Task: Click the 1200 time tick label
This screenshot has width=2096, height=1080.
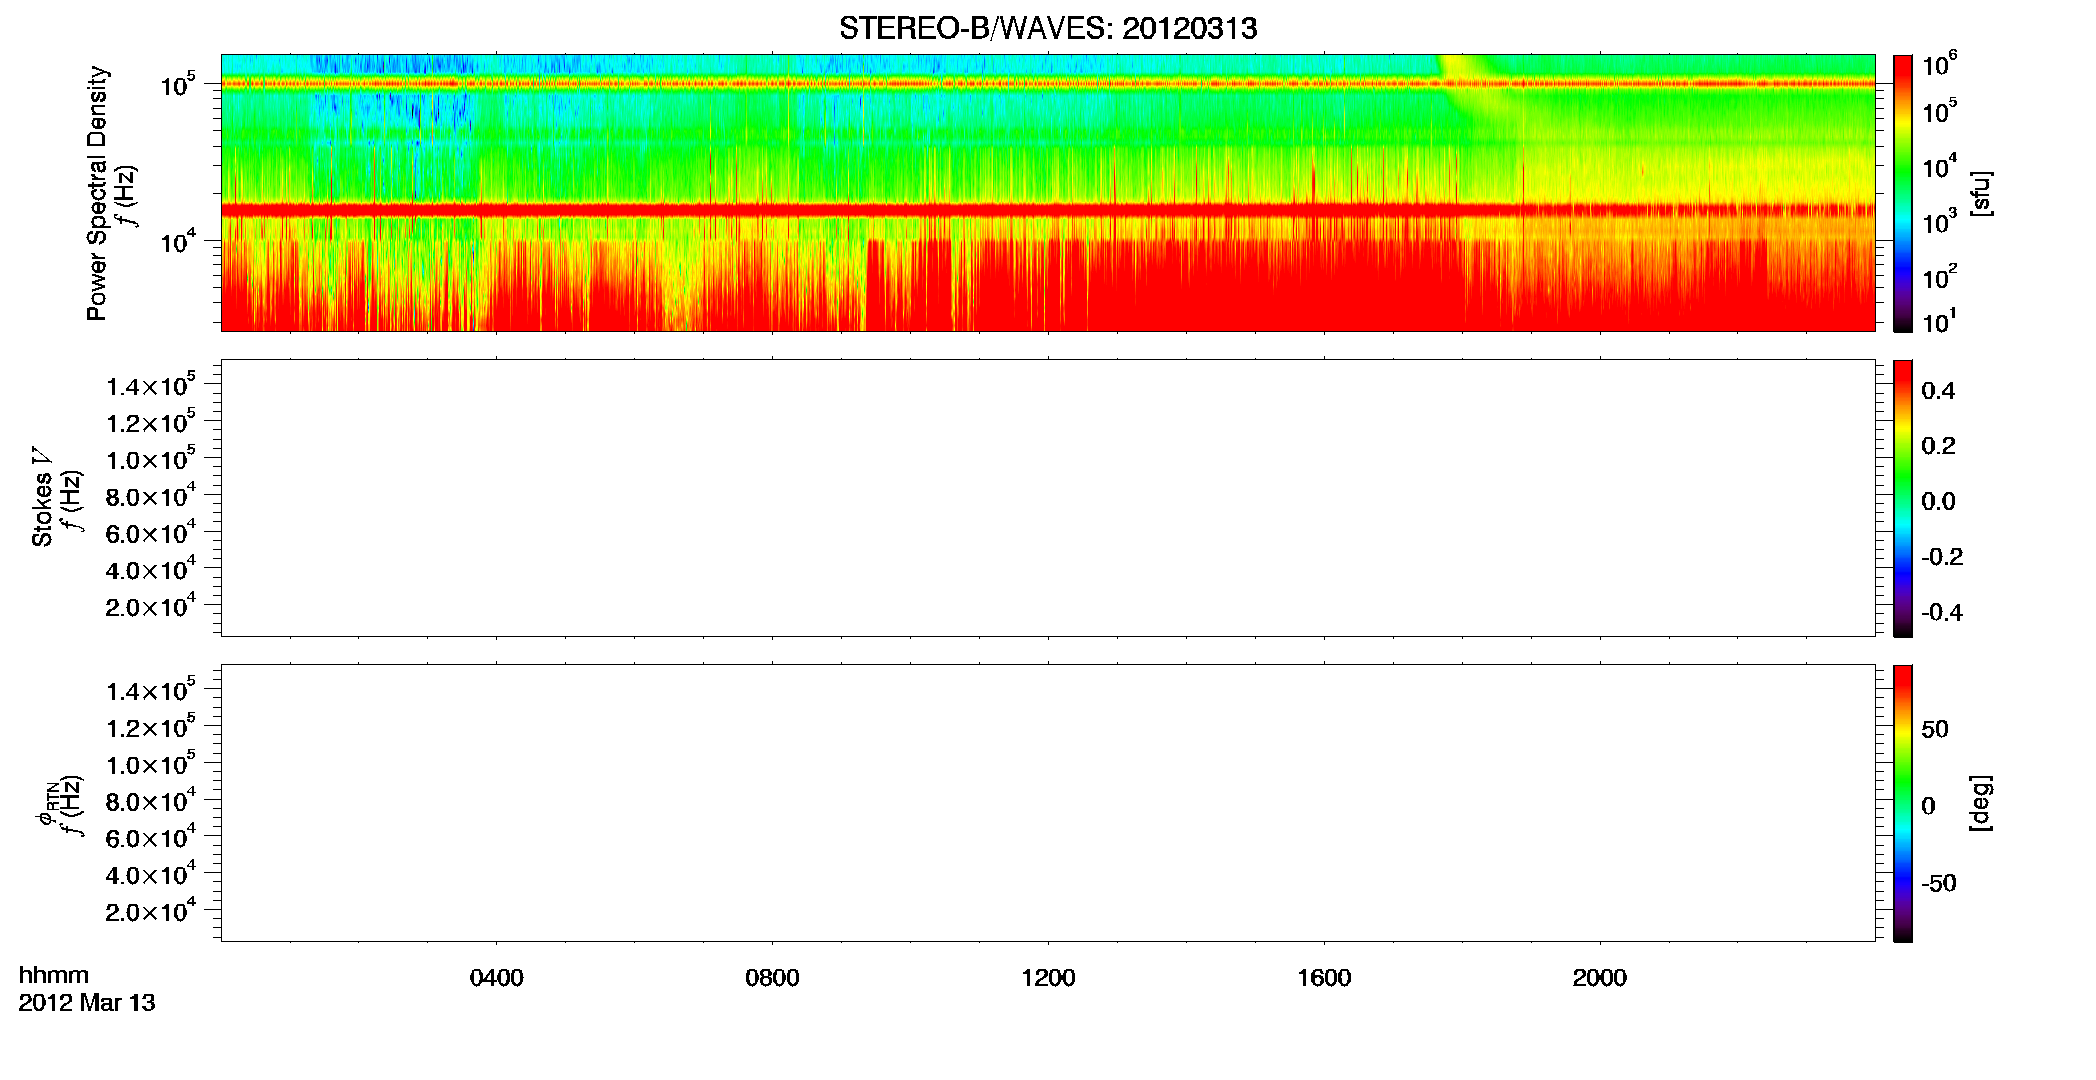Action: pos(1048,978)
